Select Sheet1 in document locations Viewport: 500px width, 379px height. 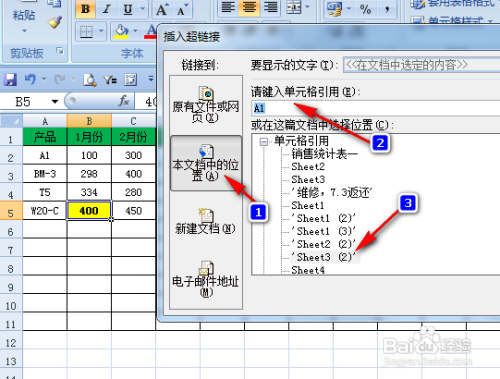(308, 205)
